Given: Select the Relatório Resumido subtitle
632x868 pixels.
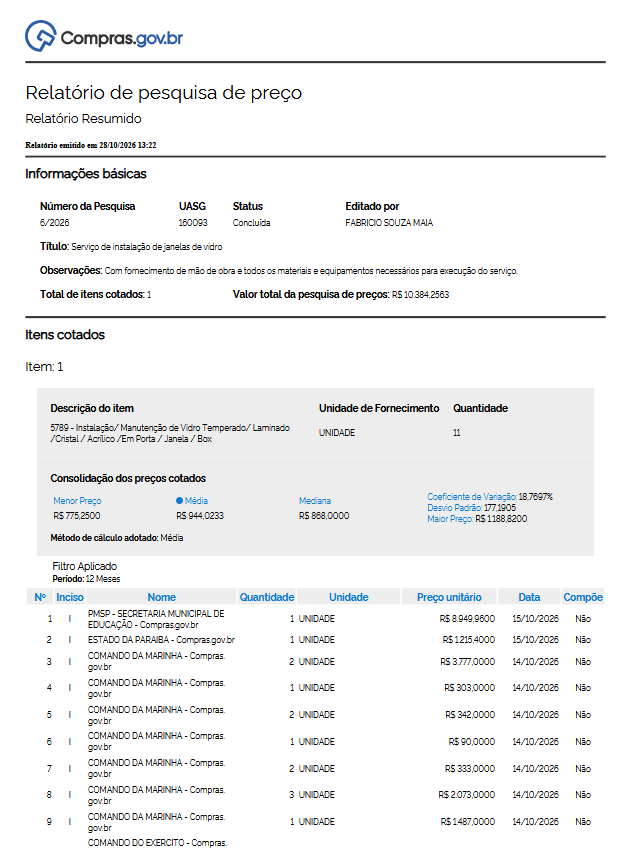Looking at the screenshot, I should coord(84,118).
